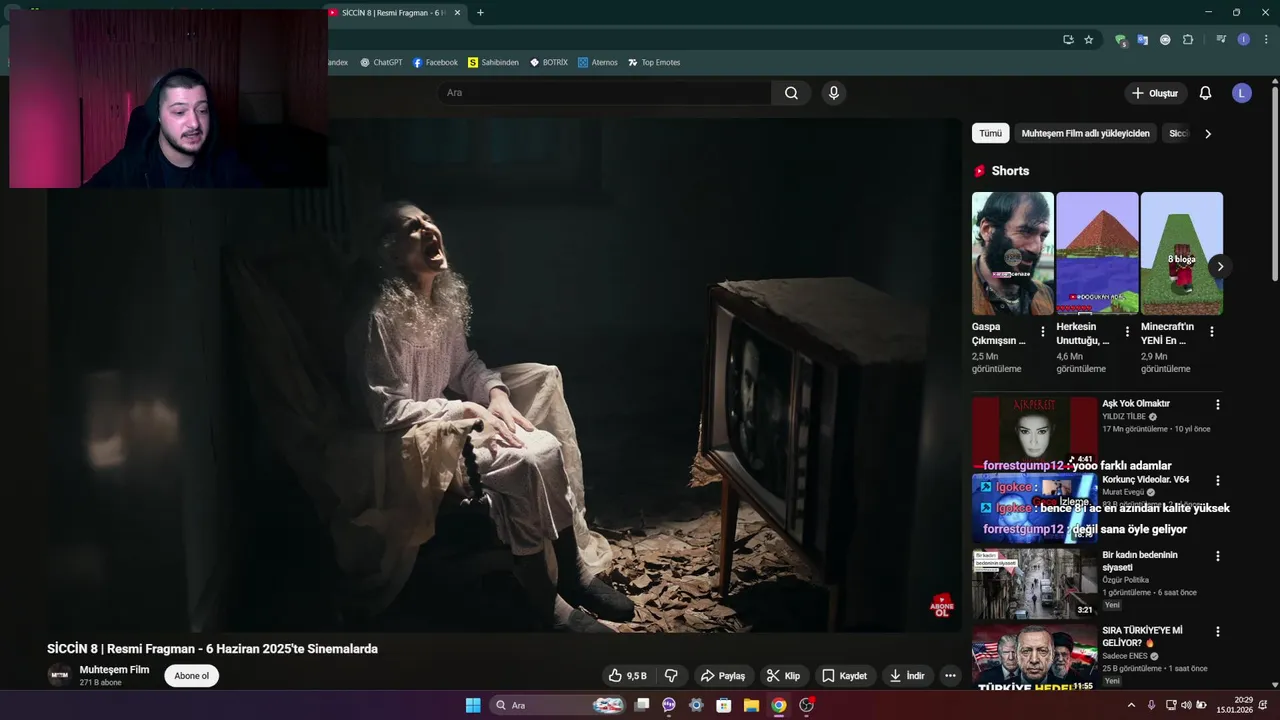The height and width of the screenshot is (720, 1280).
Task: Show hidden system tray icons
Action: pos(1131,705)
